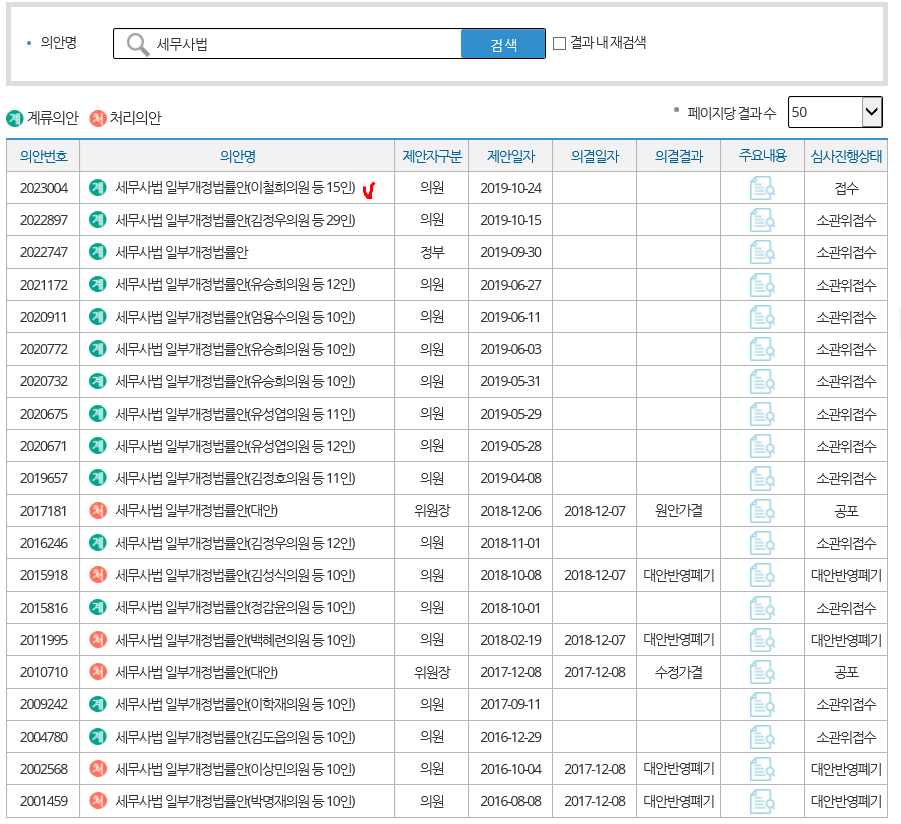Open summary icon for bill 2020732
Viewport: 901px width, 824px height.
[x=762, y=382]
